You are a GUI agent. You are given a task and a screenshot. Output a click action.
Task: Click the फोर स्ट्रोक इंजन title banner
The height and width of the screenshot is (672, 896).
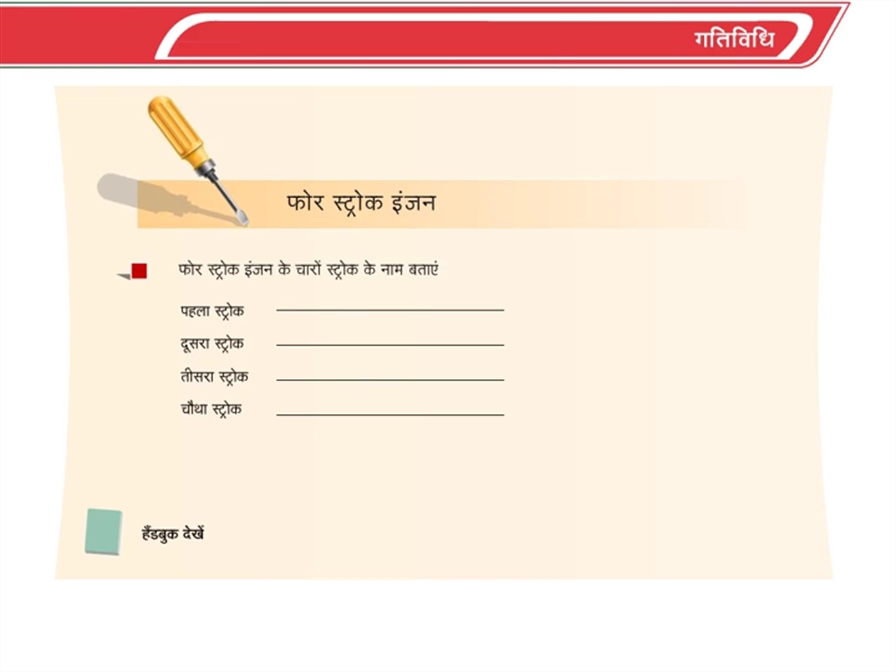tap(440, 204)
